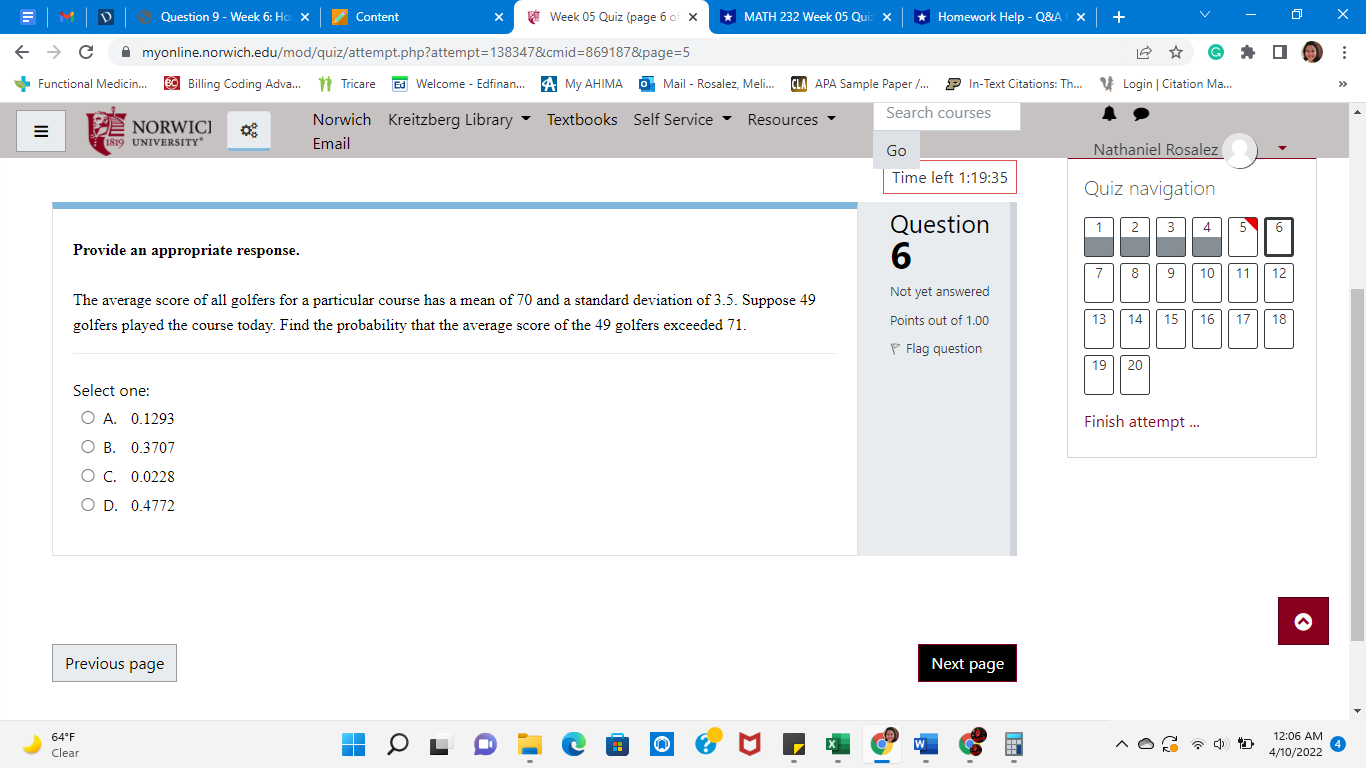This screenshot has height=768, width=1366.
Task: Click the user profile avatar
Action: pos(1240,150)
